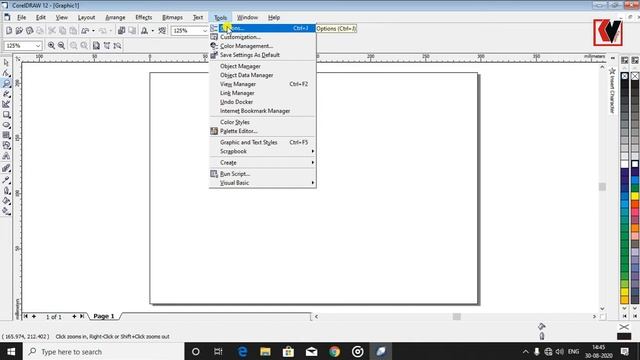Screen dimensions: 640x360
Task: Open Color Styles from the Tools menu
Action: (x=263, y=122)
